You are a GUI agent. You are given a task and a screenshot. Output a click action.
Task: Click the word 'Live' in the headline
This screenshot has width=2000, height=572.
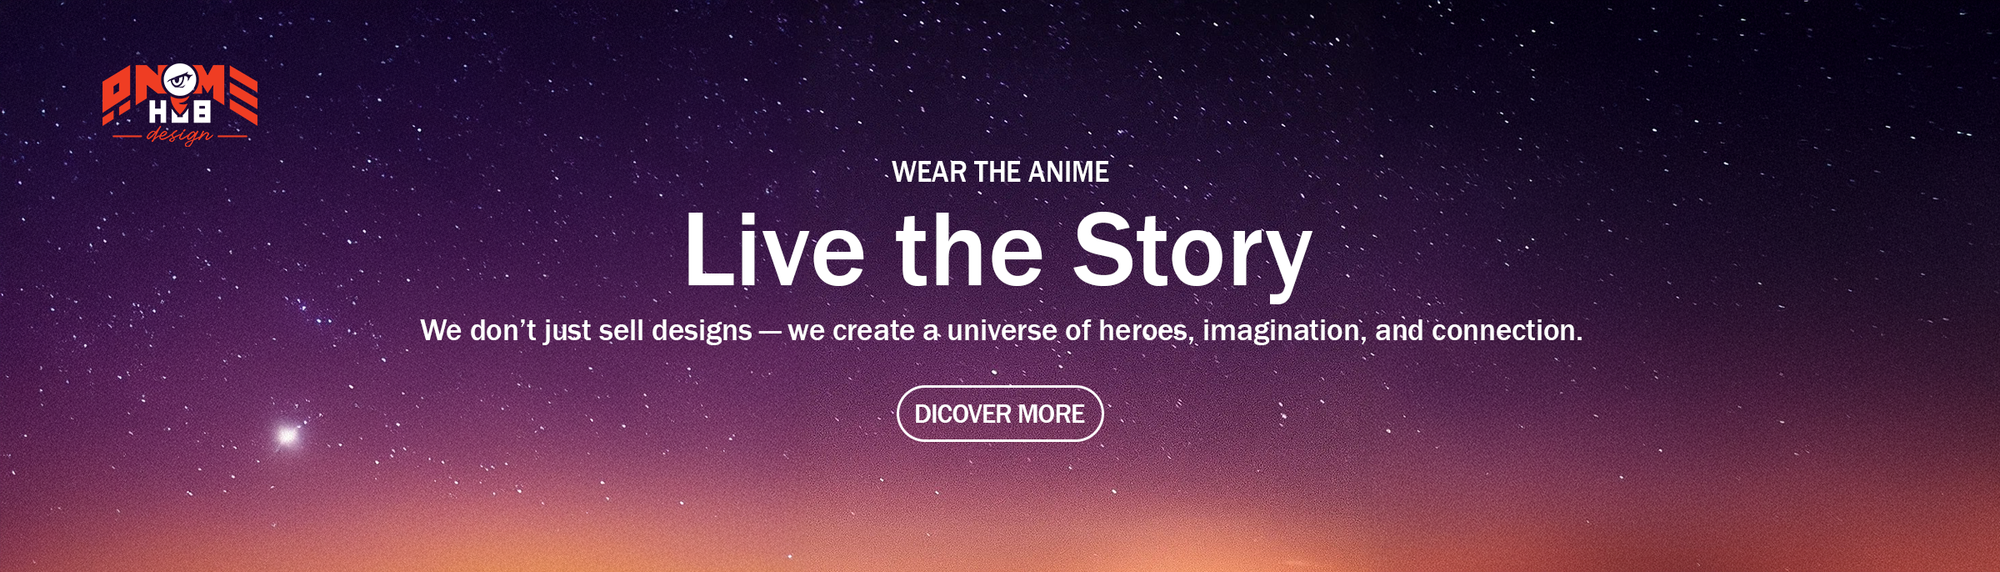pos(774,250)
